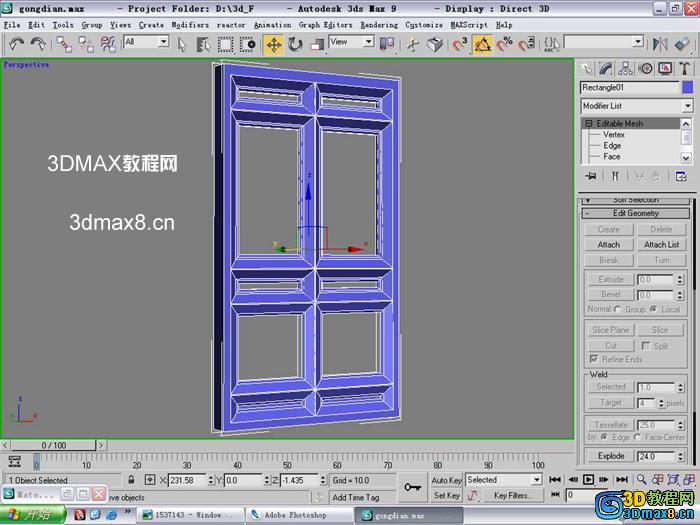Viewport: 700px width, 525px height.
Task: Toggle Window/Crossing selection icon
Action: coord(247,44)
